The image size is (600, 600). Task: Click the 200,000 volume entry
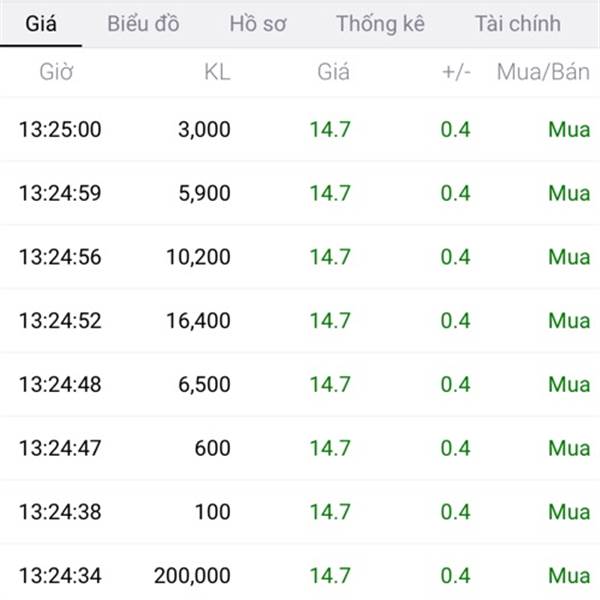192,576
